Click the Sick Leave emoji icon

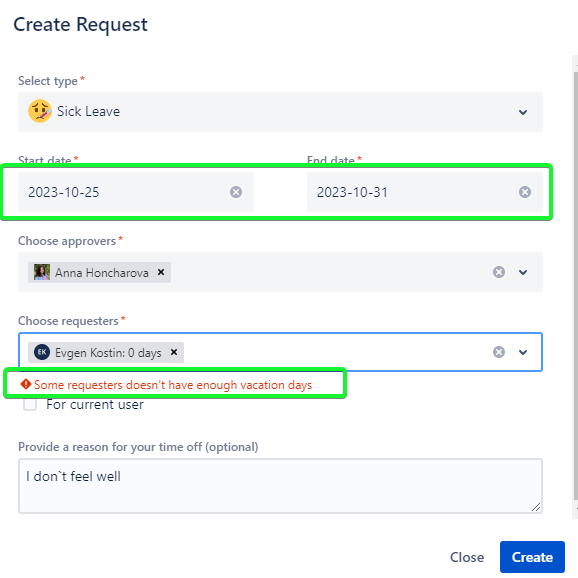coord(40,111)
